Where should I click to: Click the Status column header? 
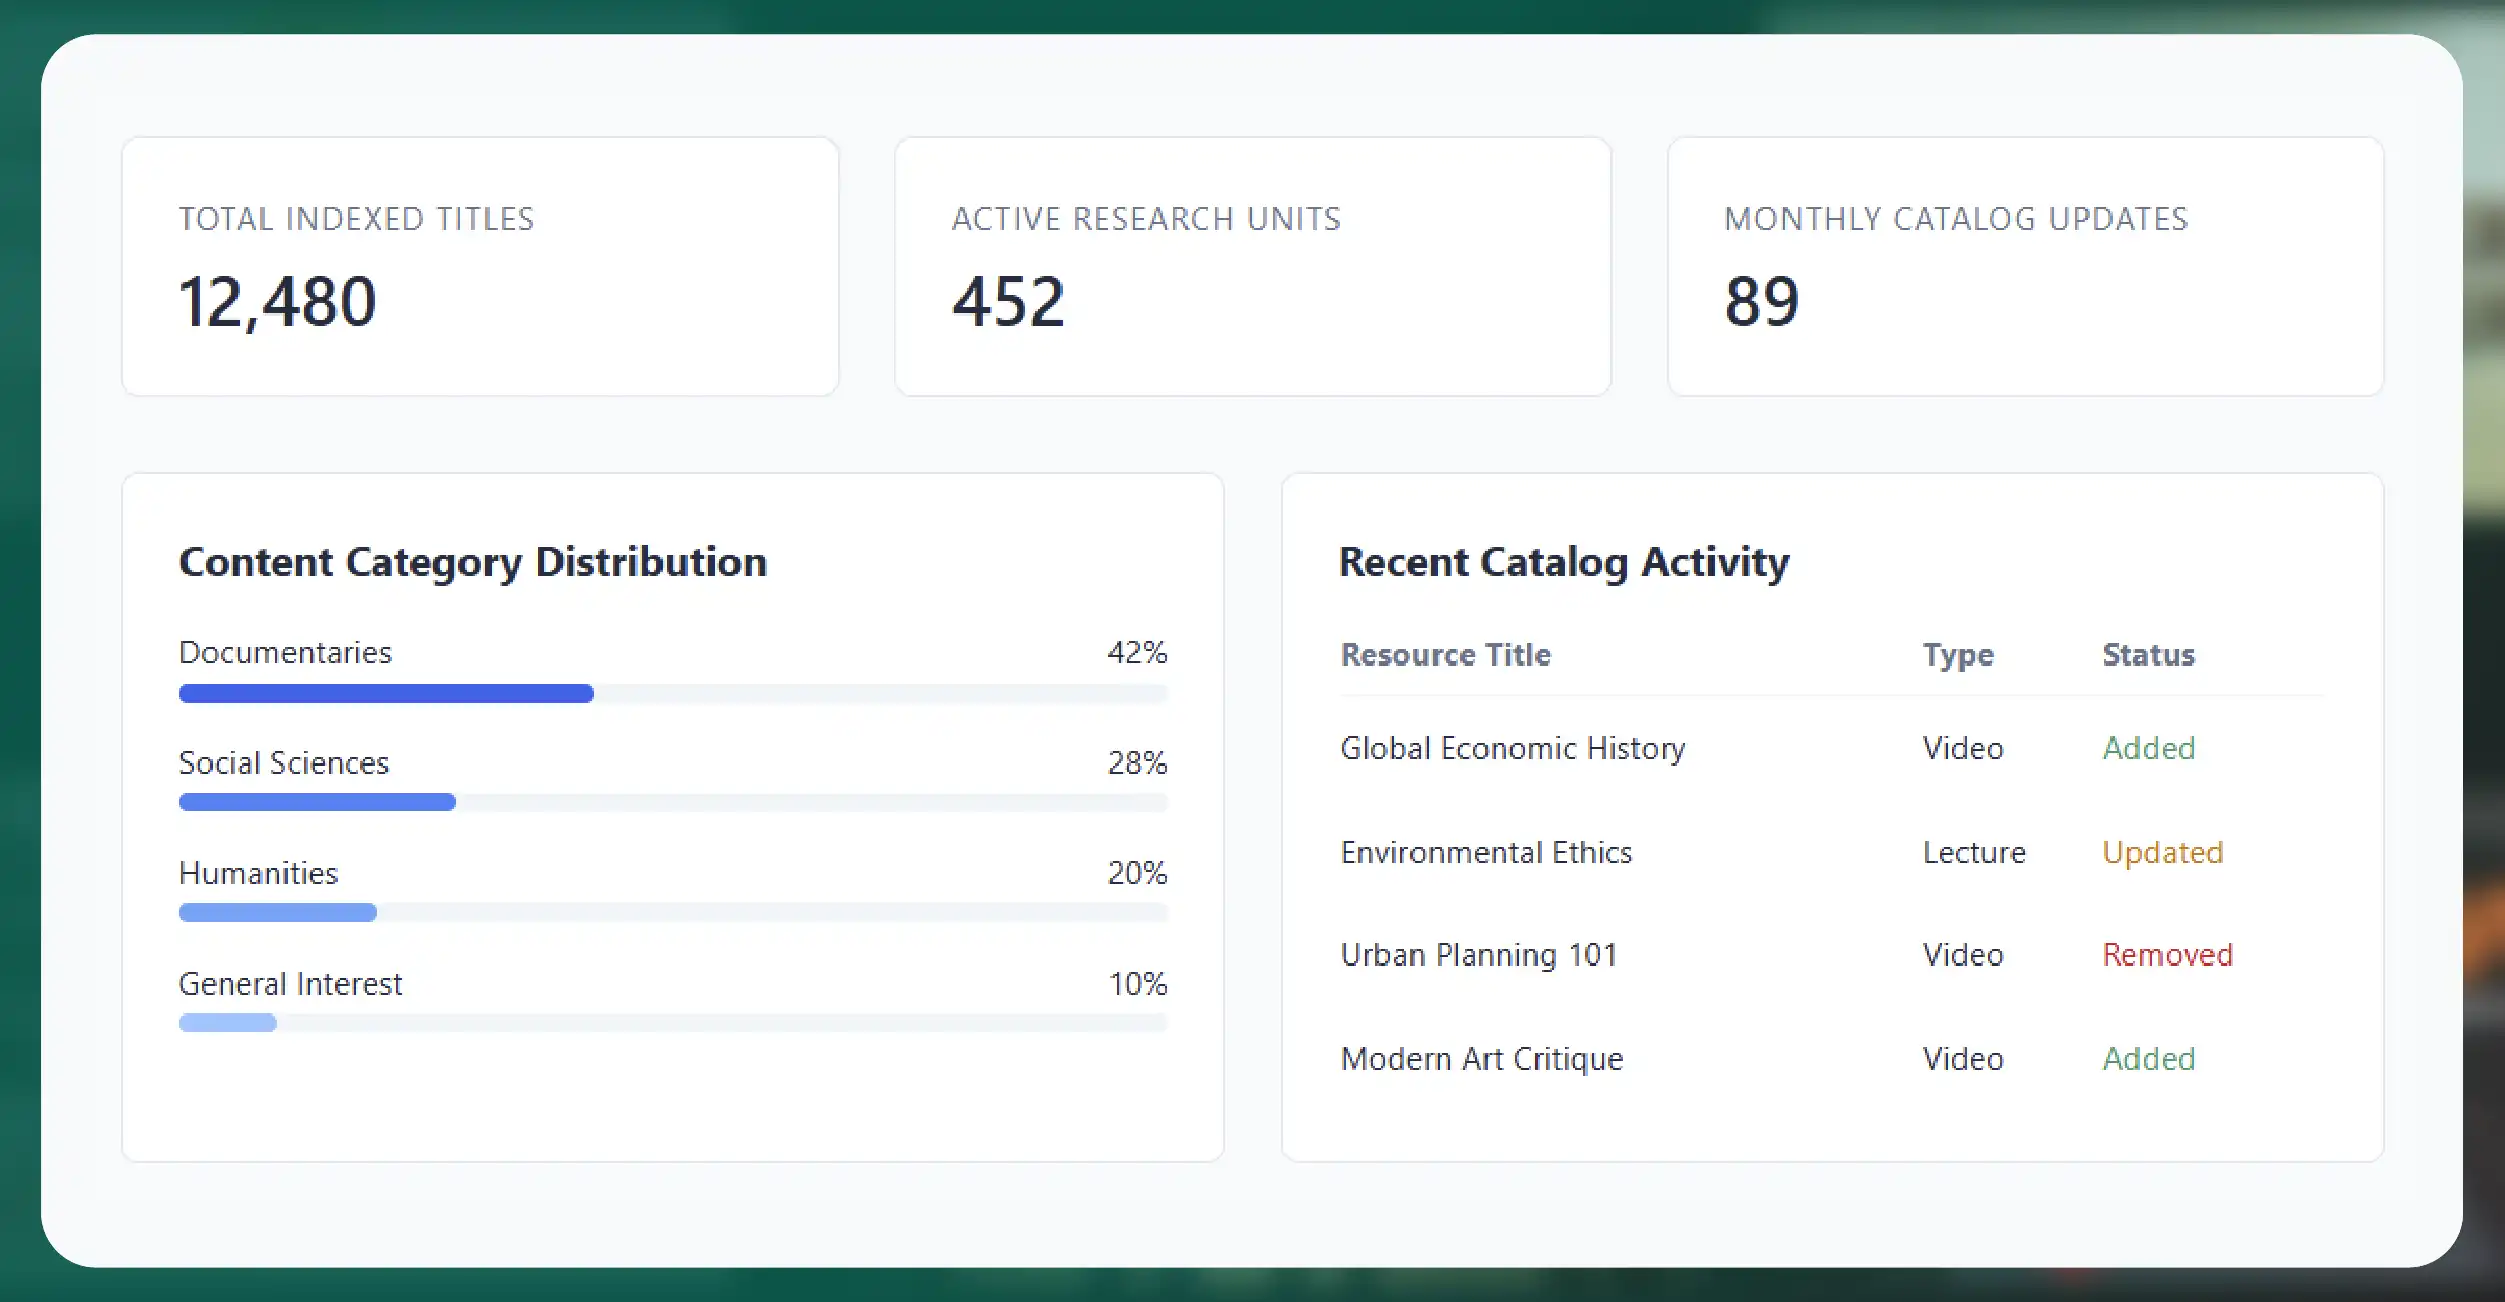point(2148,655)
